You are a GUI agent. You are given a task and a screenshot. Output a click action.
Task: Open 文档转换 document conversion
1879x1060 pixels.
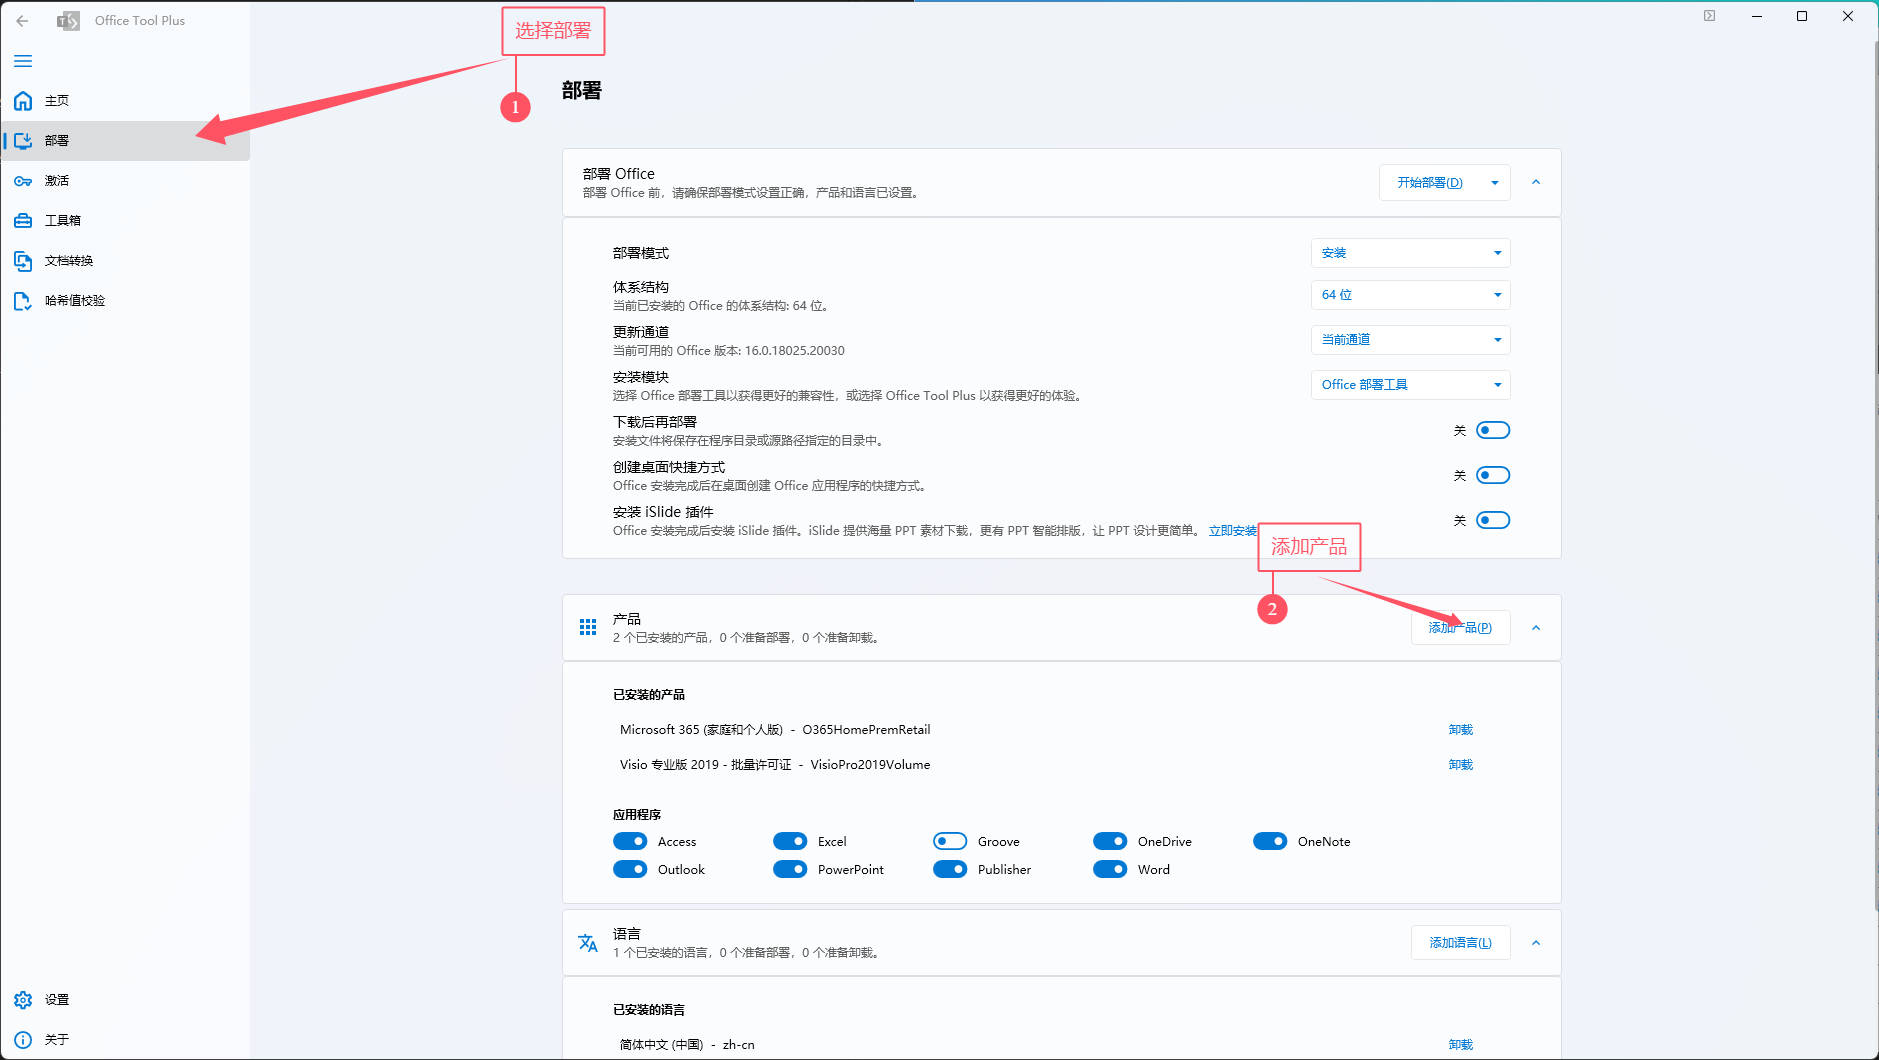point(125,261)
